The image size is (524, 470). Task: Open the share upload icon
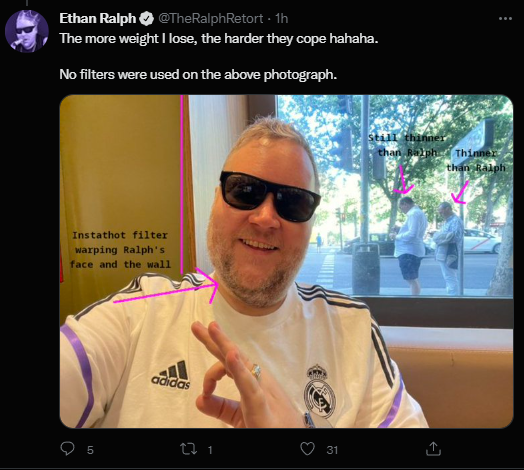[433, 449]
